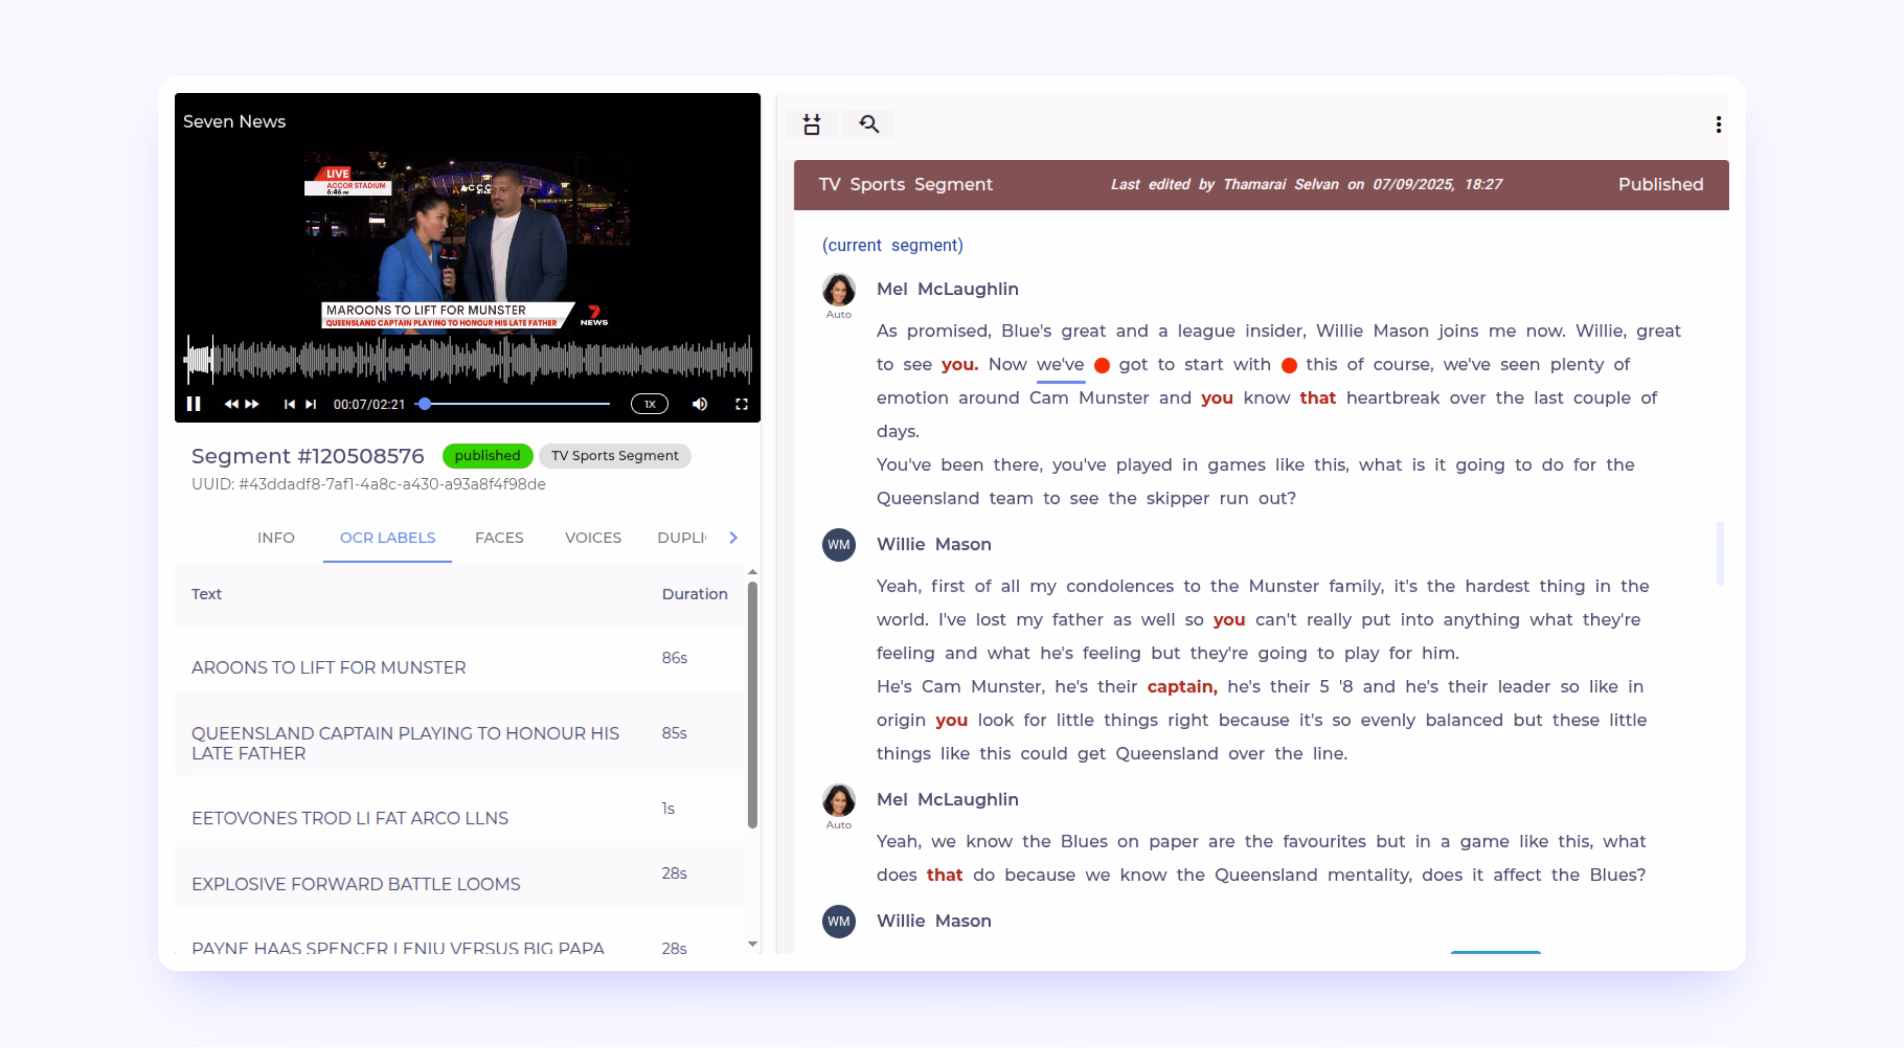The image size is (1904, 1048).
Task: Click Mel McLaughlin's first avatar
Action: click(x=839, y=290)
